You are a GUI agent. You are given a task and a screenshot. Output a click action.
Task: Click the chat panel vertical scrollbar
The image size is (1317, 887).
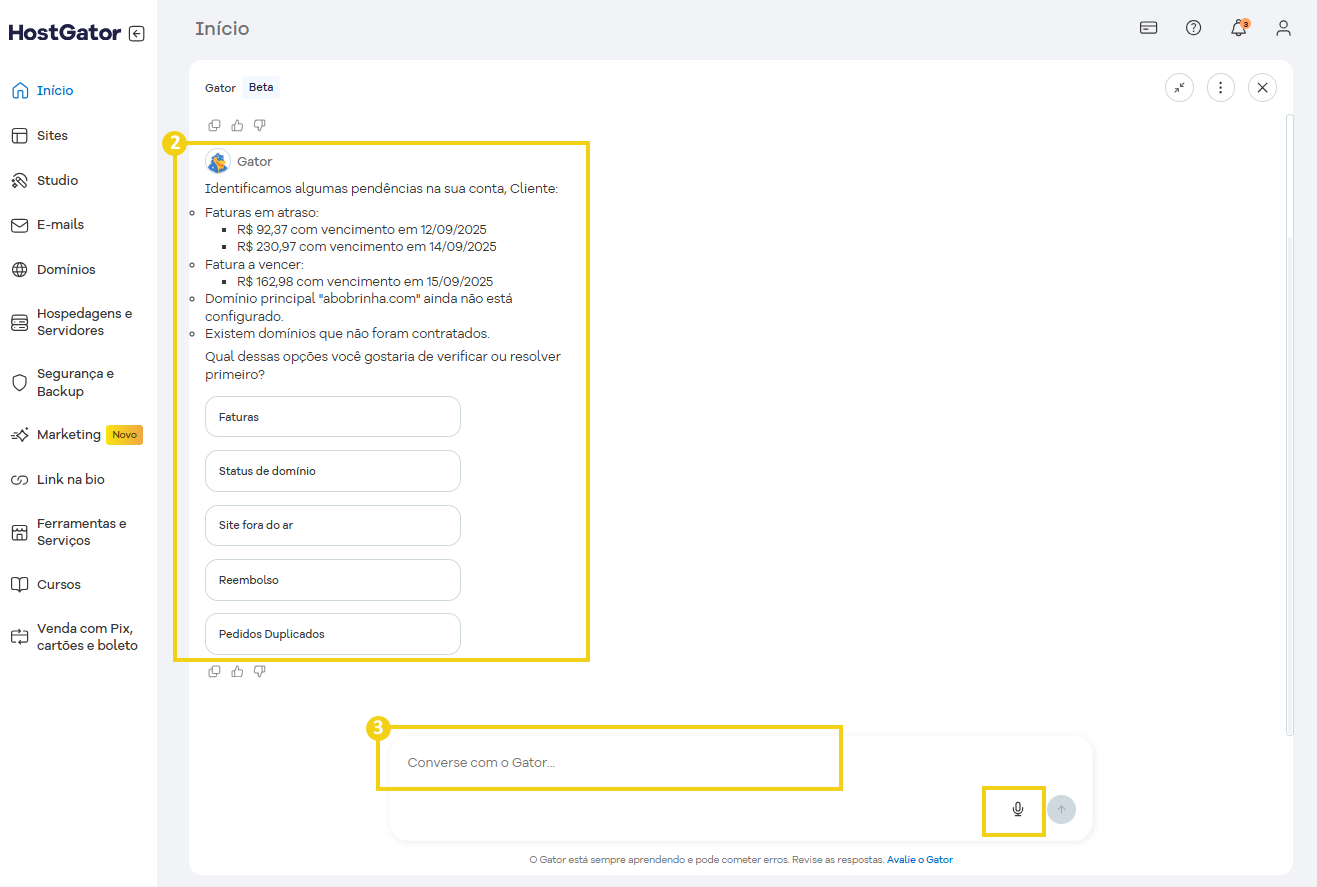[1289, 400]
